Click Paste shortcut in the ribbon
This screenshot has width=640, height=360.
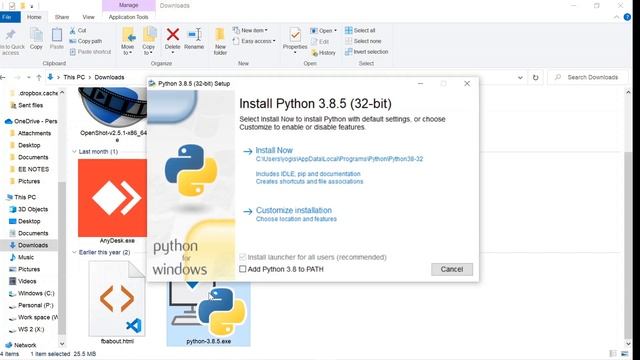(x=90, y=52)
